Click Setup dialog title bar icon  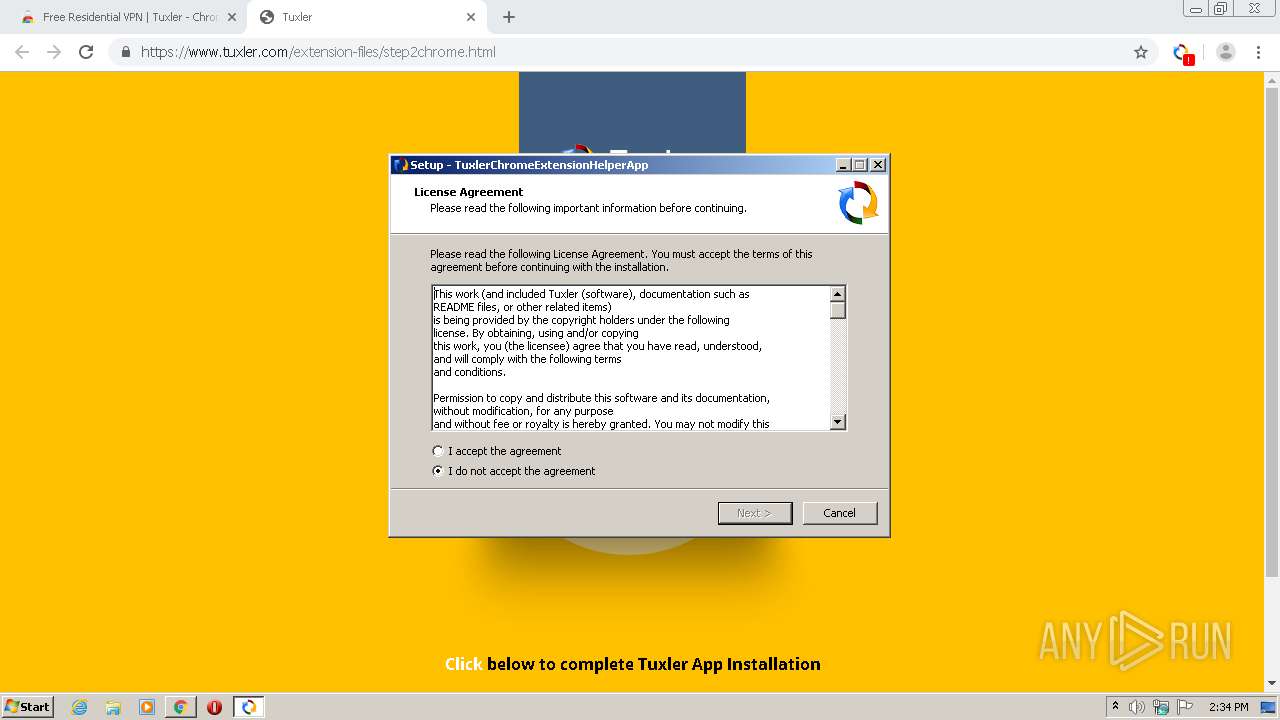click(x=400, y=165)
